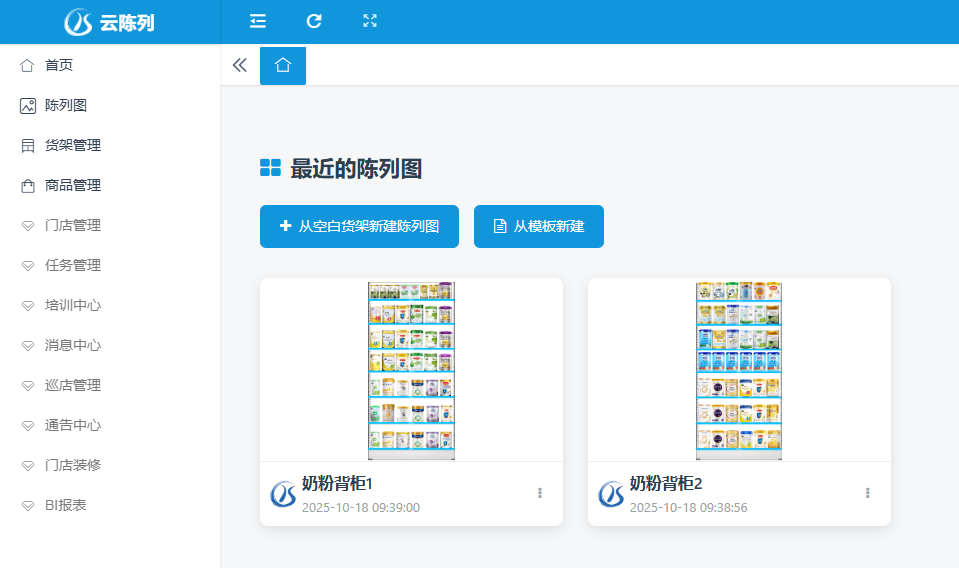This screenshot has width=959, height=568.
Task: Open 商品管理 in the sidebar
Action: click(73, 185)
